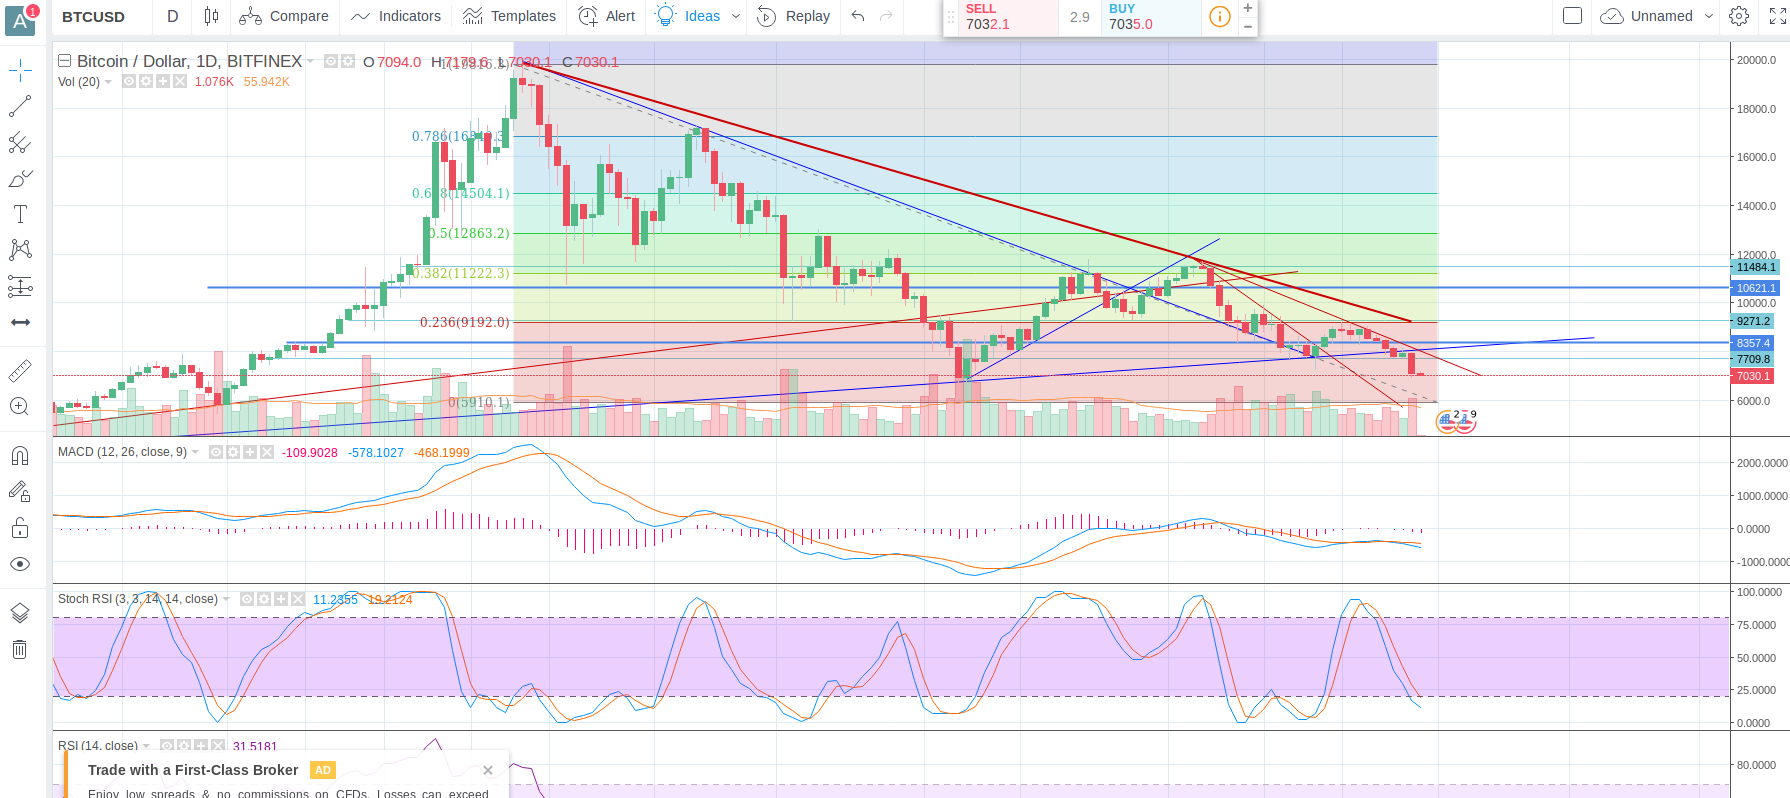Image resolution: width=1790 pixels, height=798 pixels.
Task: Open the prediction and measurement tools
Action: pyautogui.click(x=20, y=287)
